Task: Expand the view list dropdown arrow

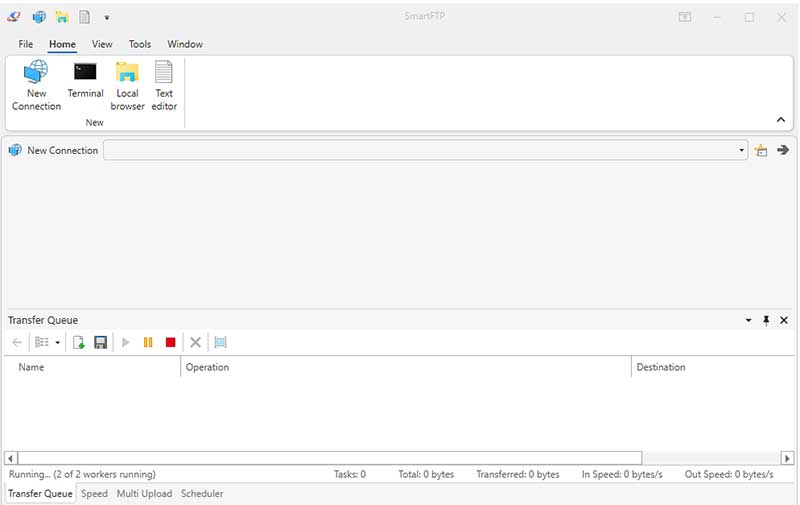Action: 58,343
